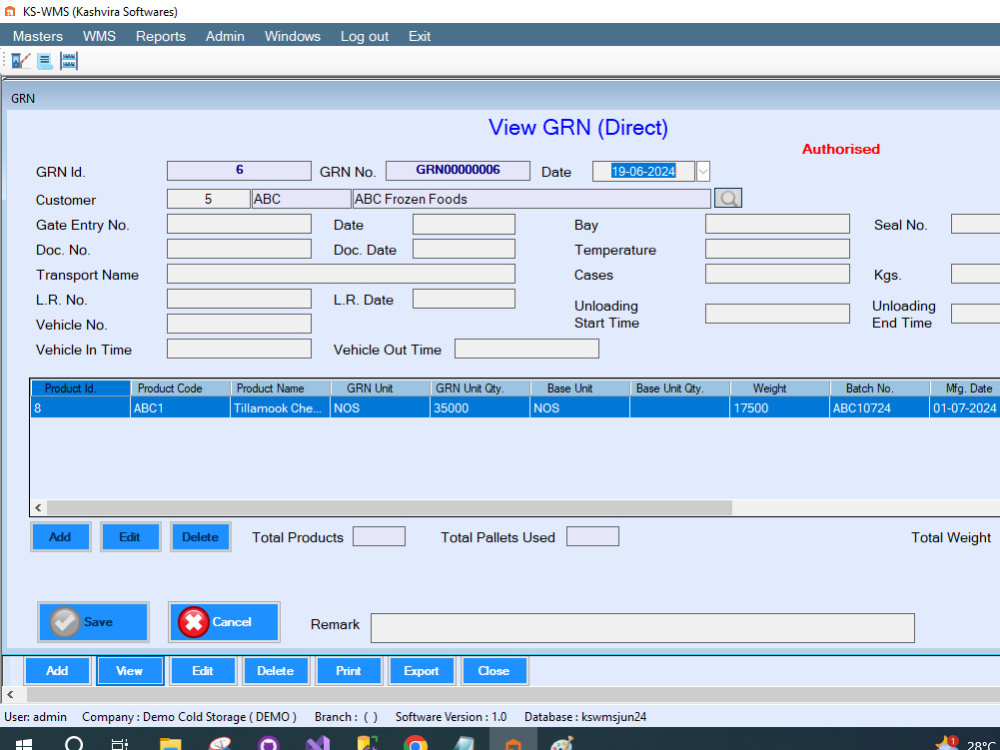Click the Remark input field
The height and width of the screenshot is (750, 1000).
coord(642,628)
